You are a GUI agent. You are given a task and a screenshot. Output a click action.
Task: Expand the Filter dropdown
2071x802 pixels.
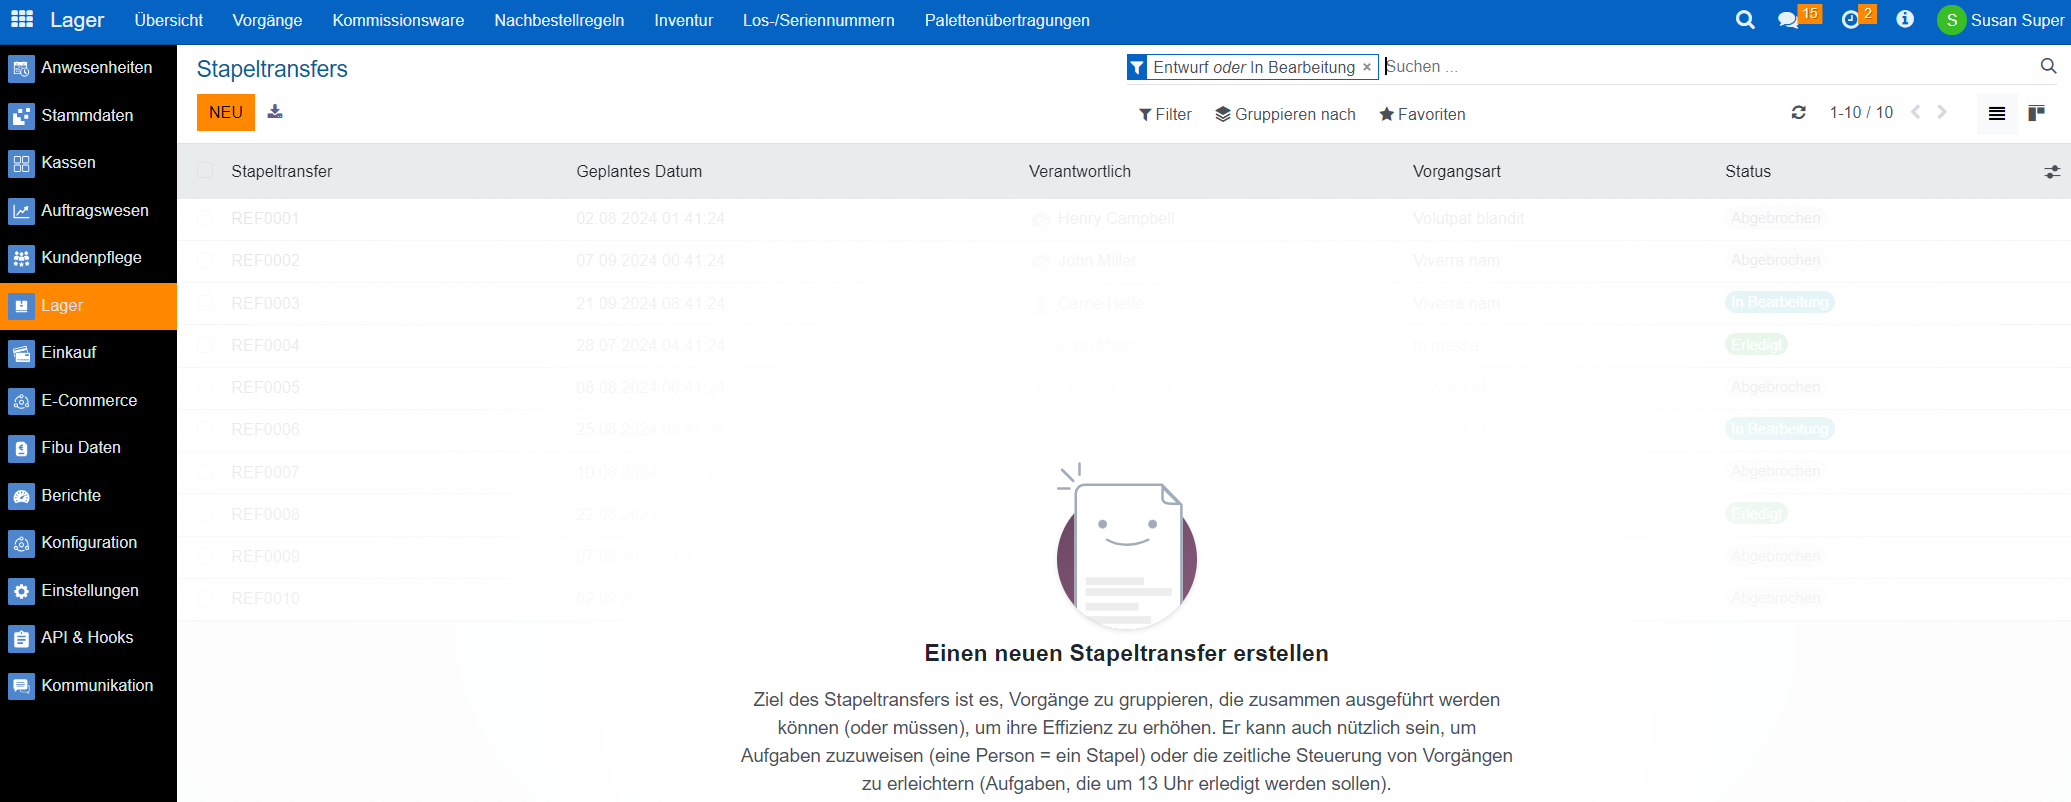[1165, 114]
